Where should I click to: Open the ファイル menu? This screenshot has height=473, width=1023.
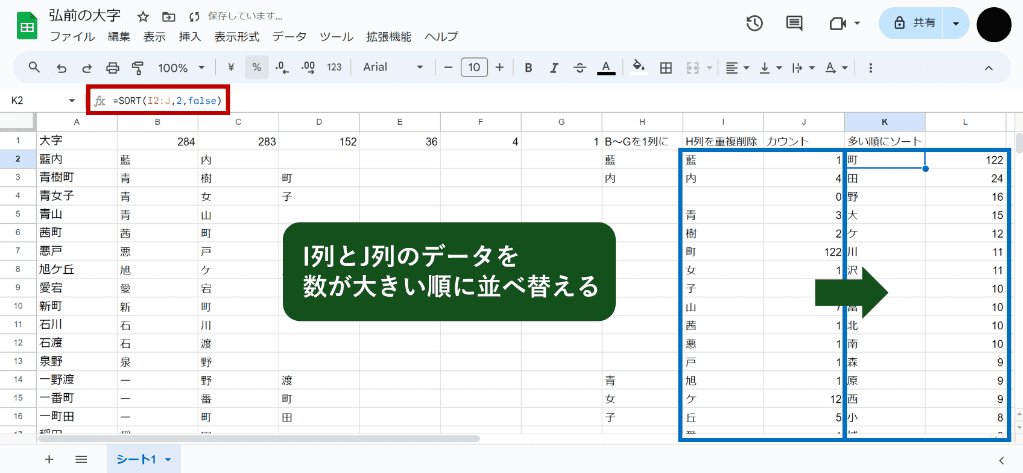[x=72, y=37]
